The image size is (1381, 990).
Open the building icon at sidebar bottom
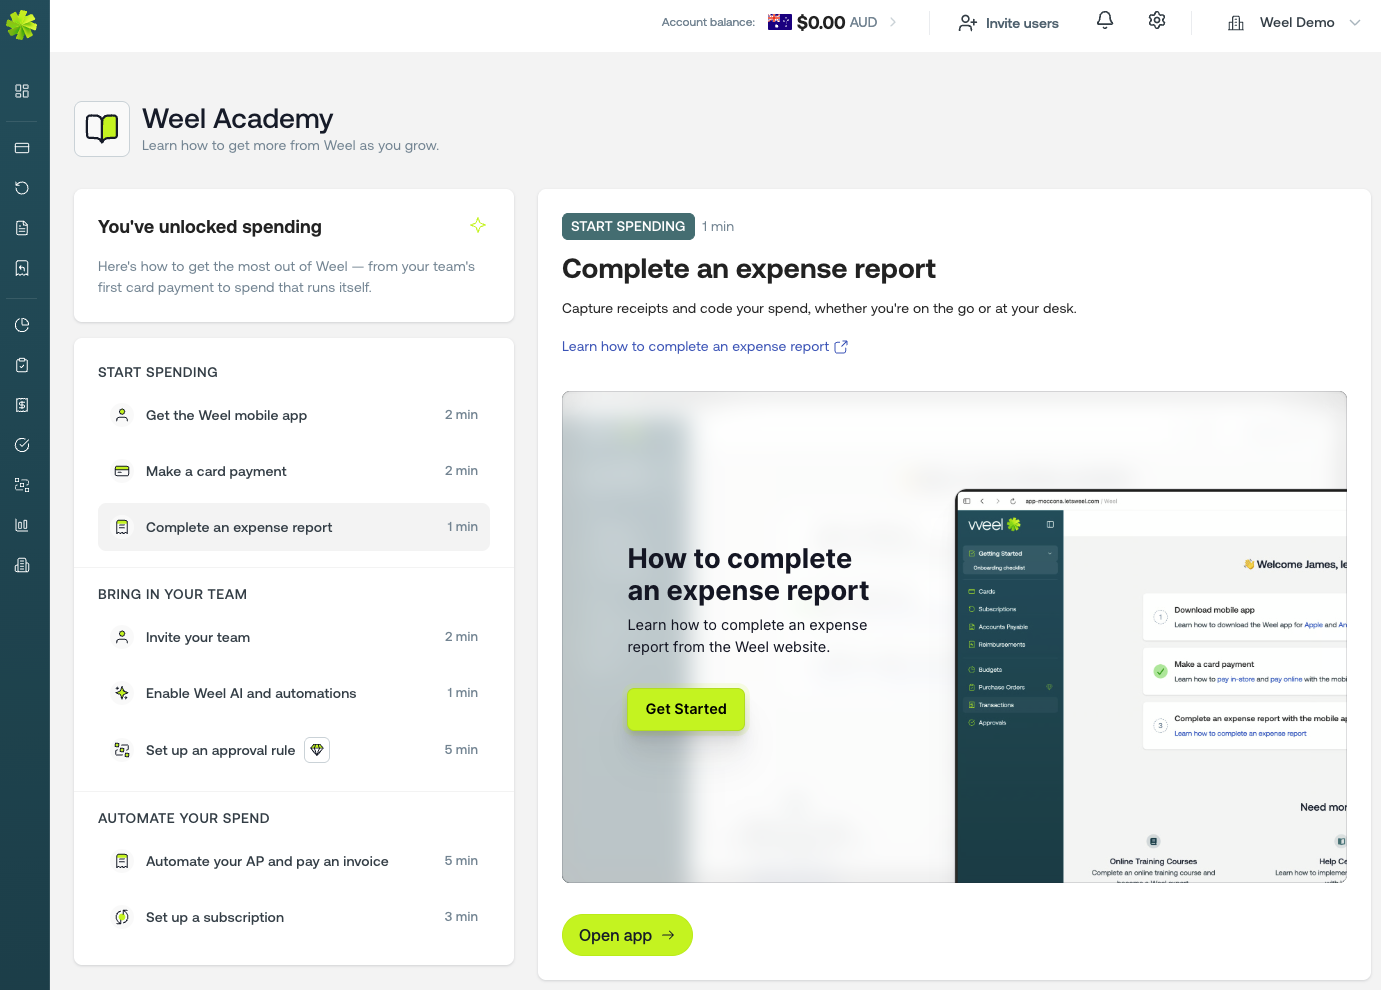(x=22, y=565)
